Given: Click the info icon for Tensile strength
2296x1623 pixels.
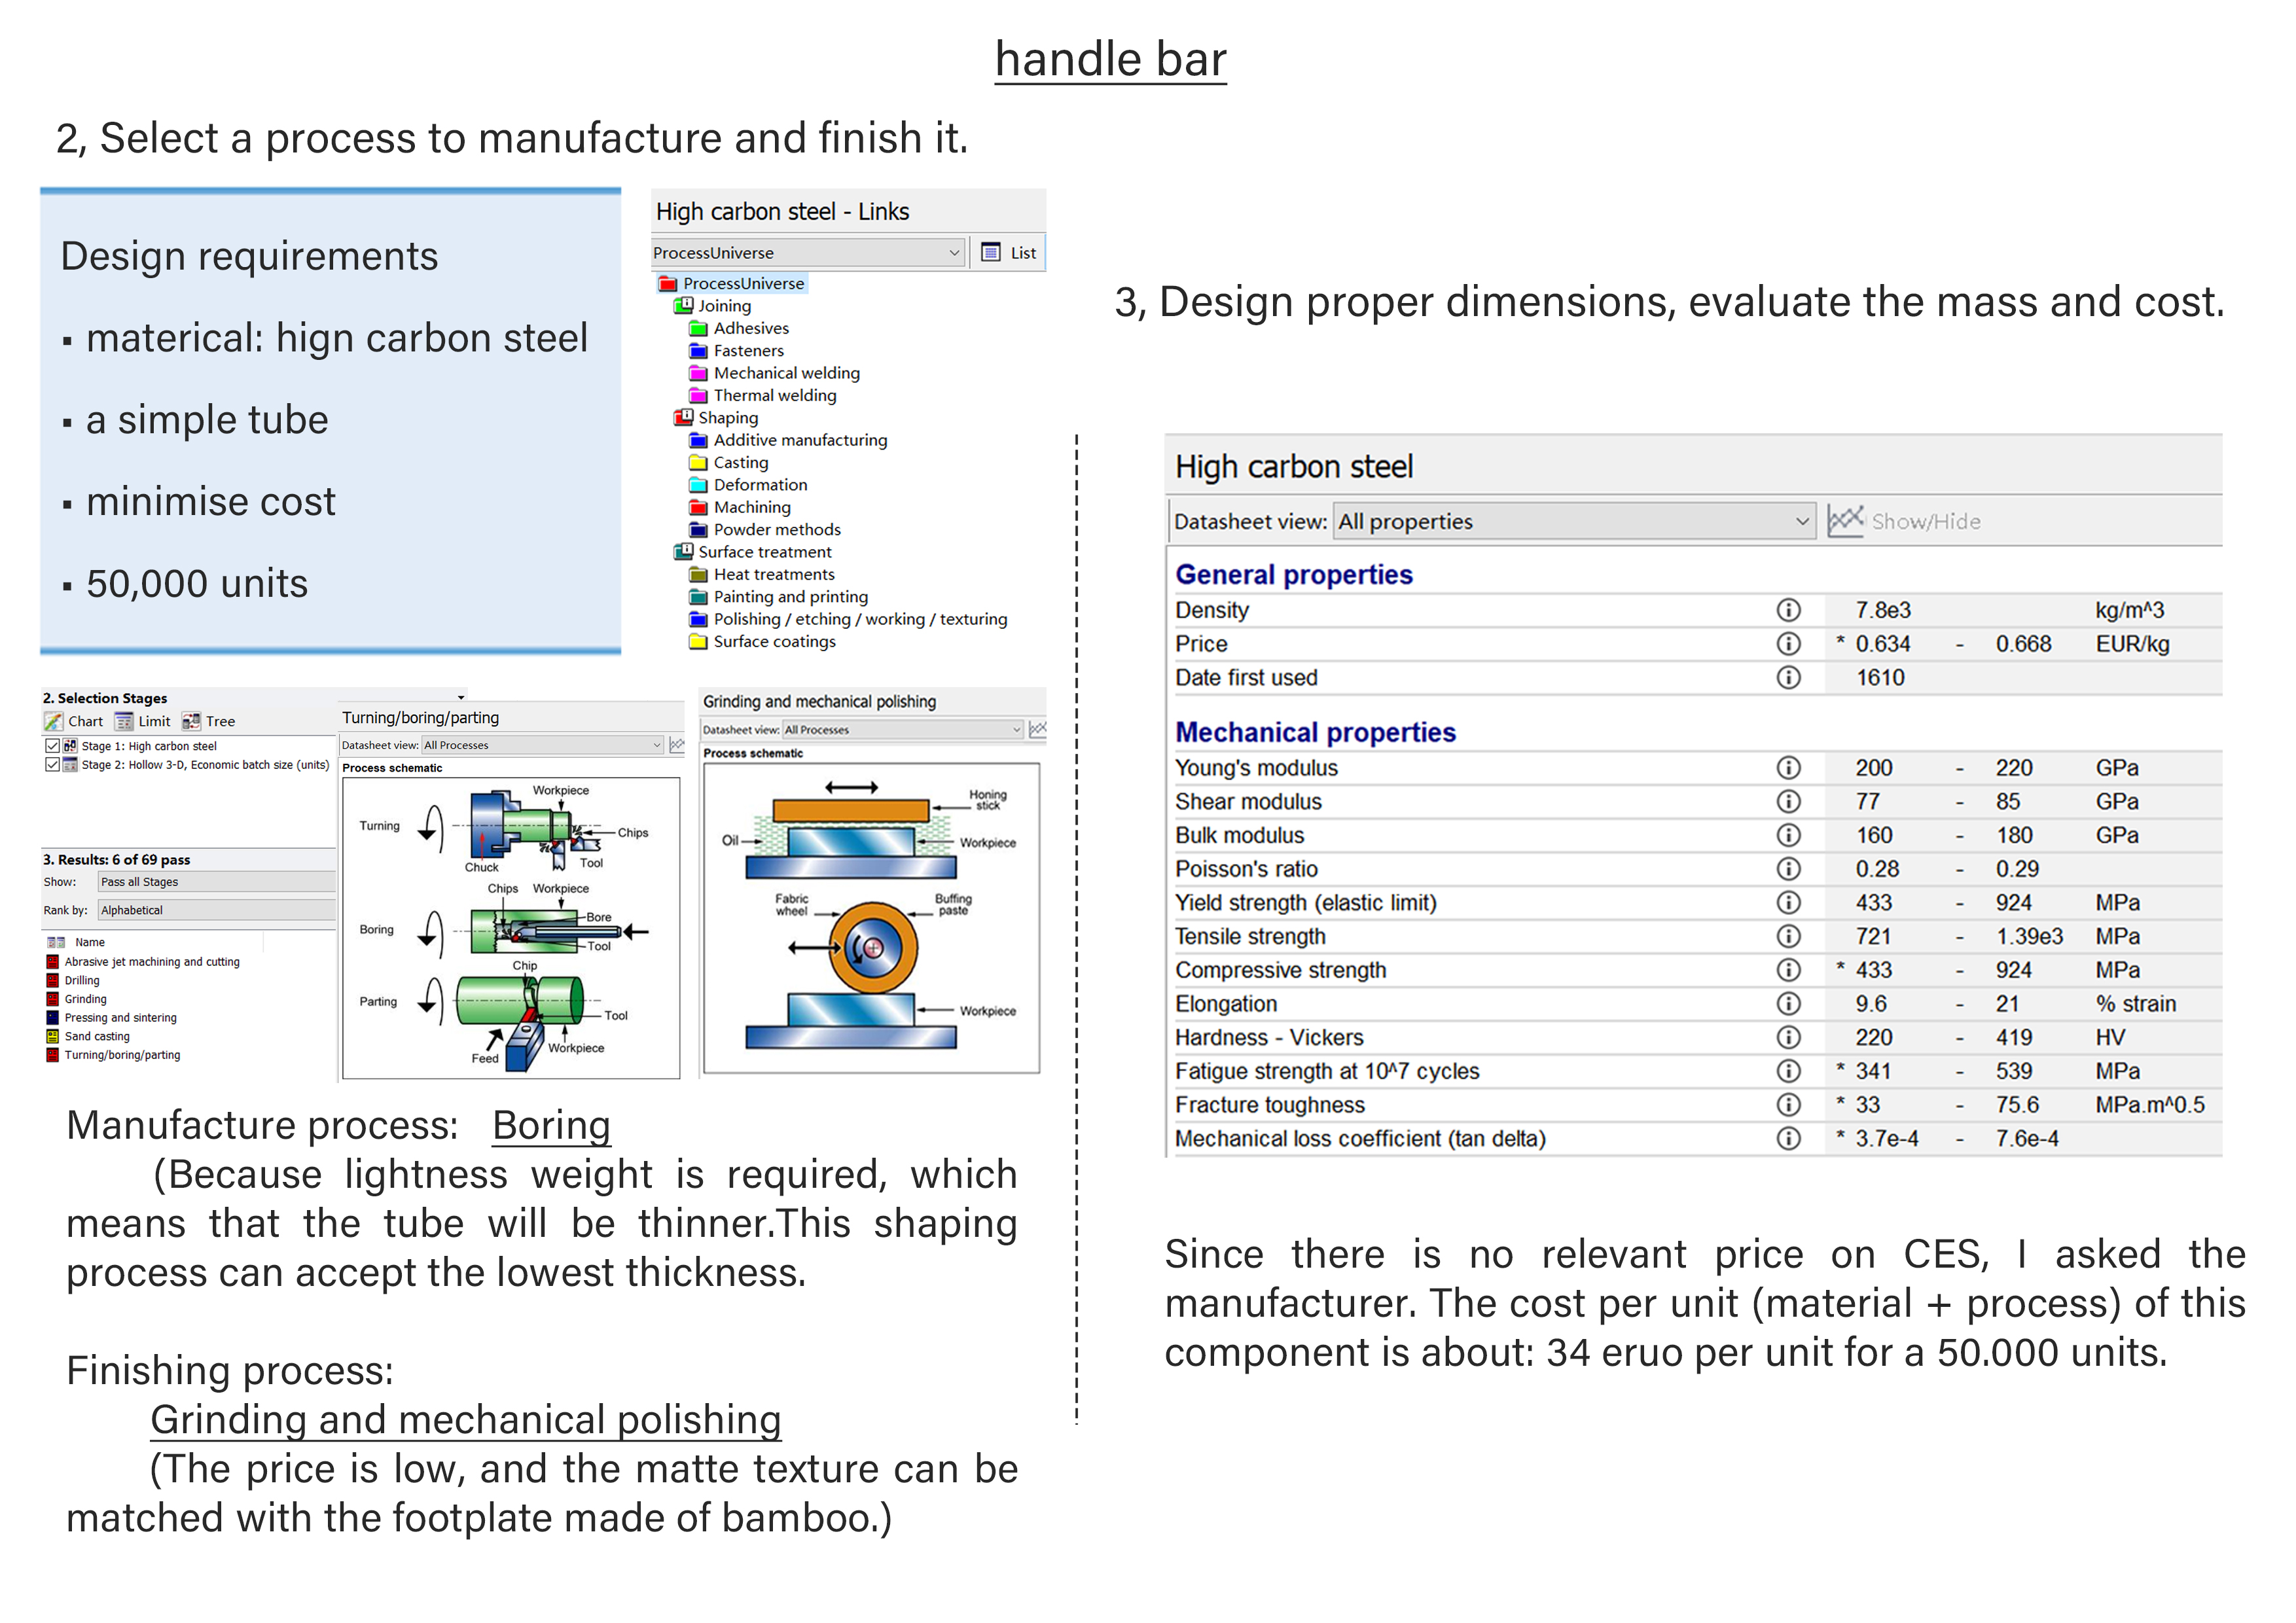Looking at the screenshot, I should click(x=1788, y=936).
